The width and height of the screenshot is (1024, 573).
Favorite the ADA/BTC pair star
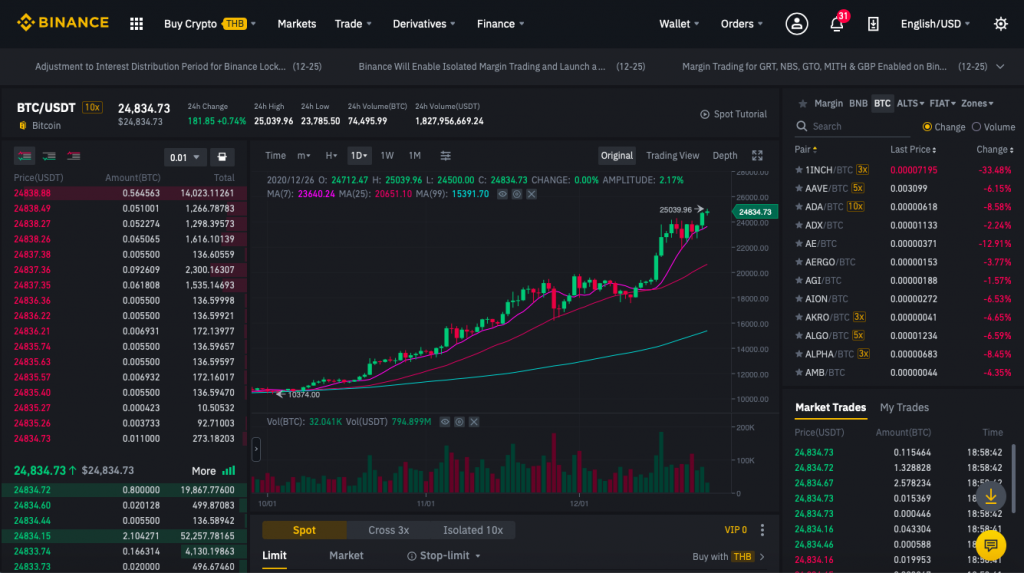(x=798, y=206)
